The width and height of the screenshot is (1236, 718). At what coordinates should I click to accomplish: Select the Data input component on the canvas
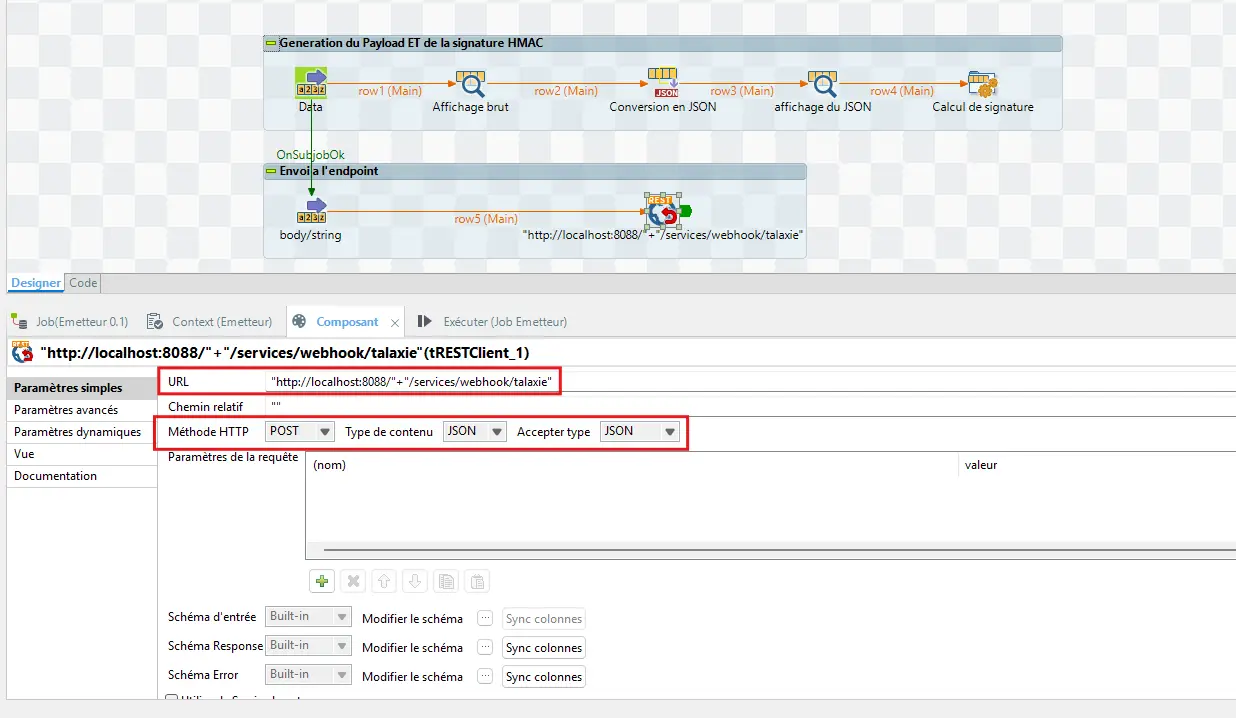[310, 84]
